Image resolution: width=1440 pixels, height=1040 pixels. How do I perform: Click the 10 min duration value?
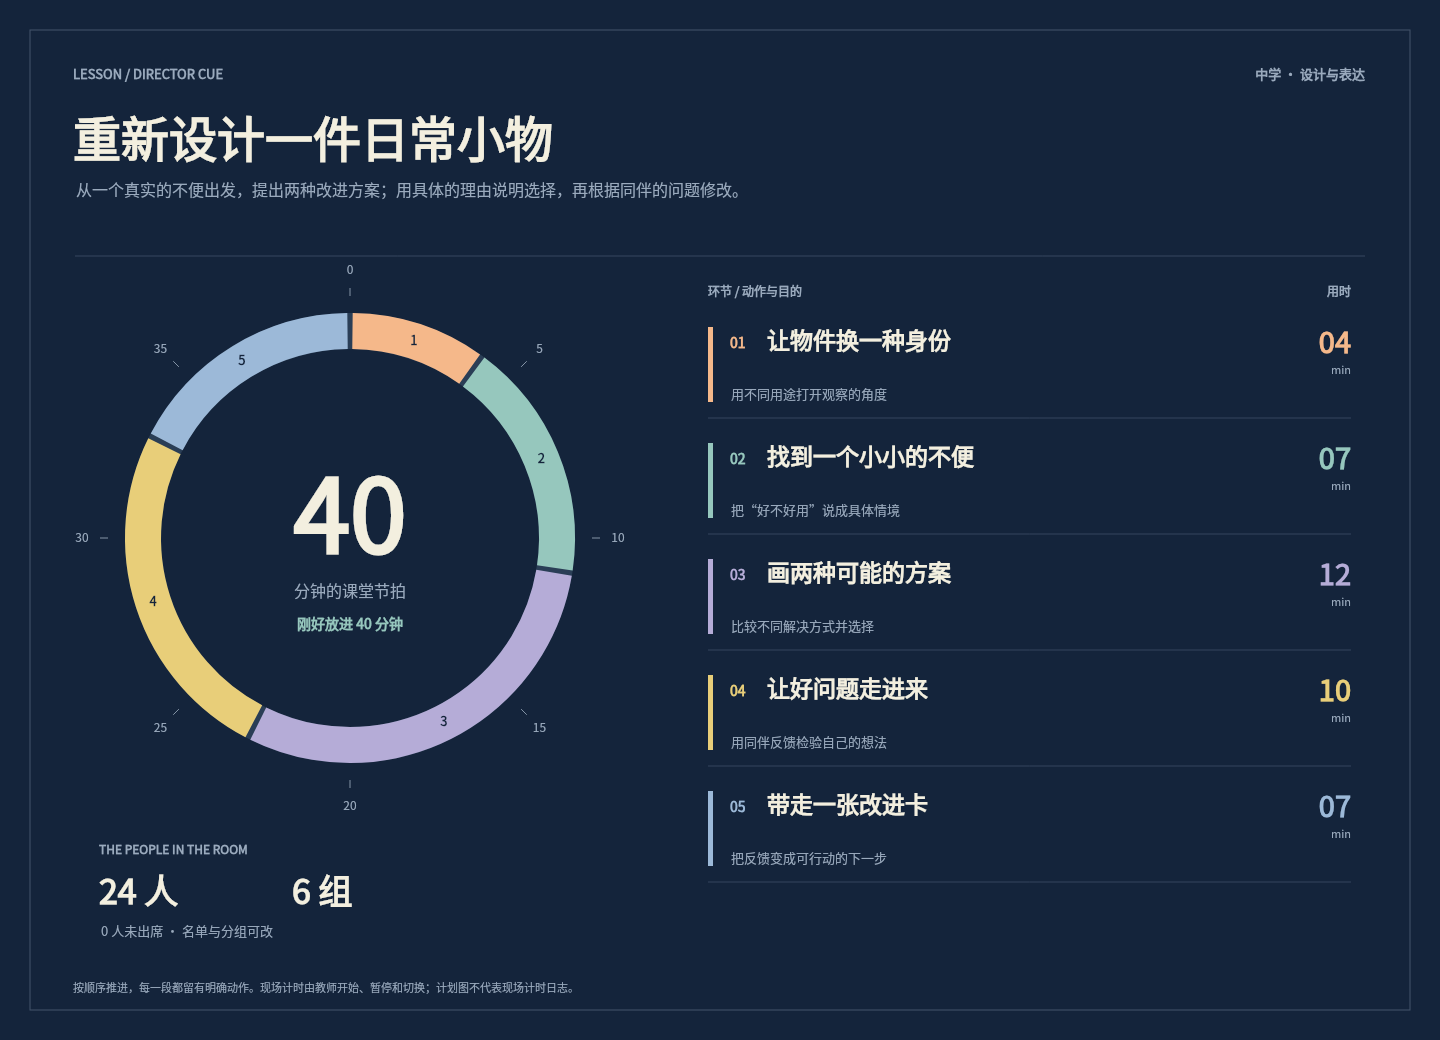tap(1335, 700)
